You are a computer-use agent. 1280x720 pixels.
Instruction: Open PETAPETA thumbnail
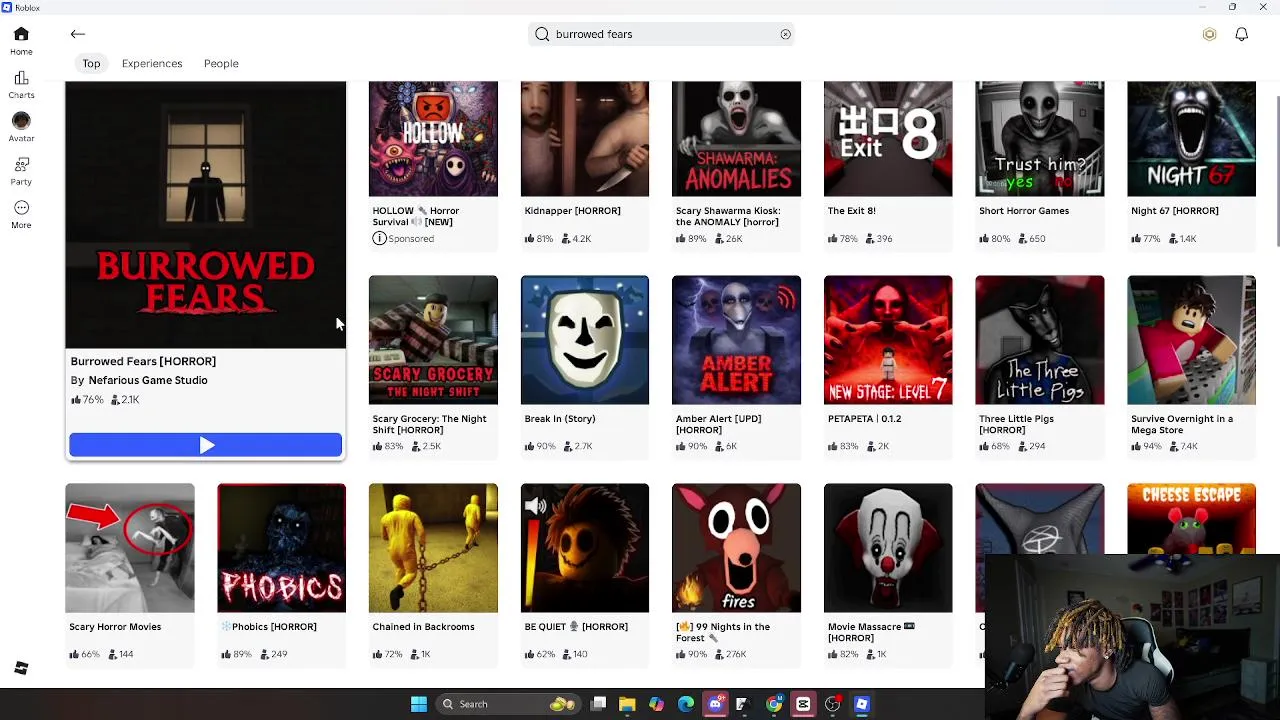pos(888,340)
